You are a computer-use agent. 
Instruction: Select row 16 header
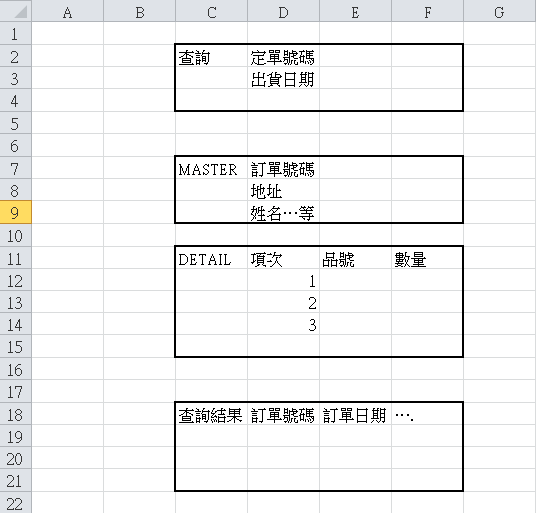tap(16, 369)
